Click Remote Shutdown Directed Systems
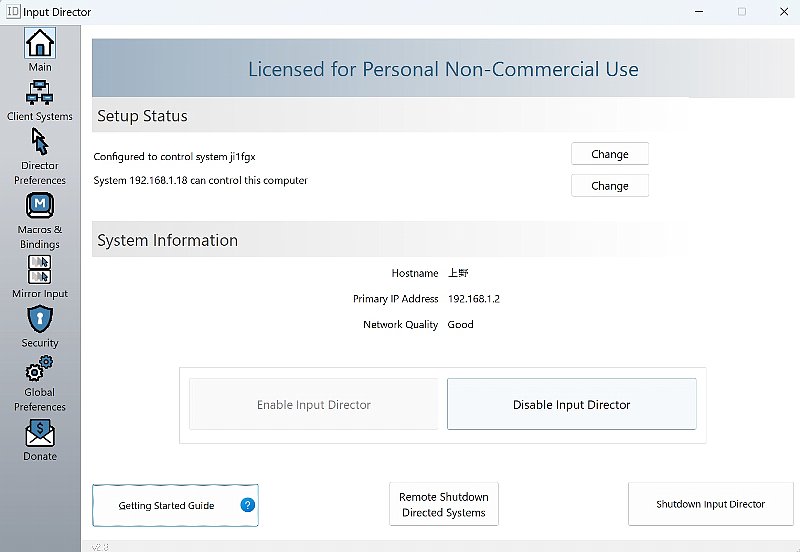Screen dimensions: 800x552 tap(444, 505)
